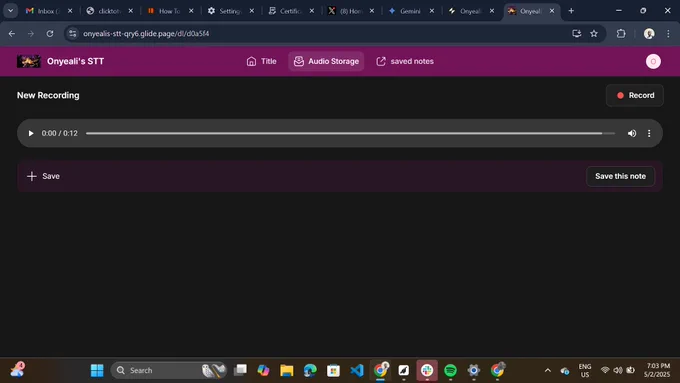Open File Explorer from taskbar

tap(287, 370)
